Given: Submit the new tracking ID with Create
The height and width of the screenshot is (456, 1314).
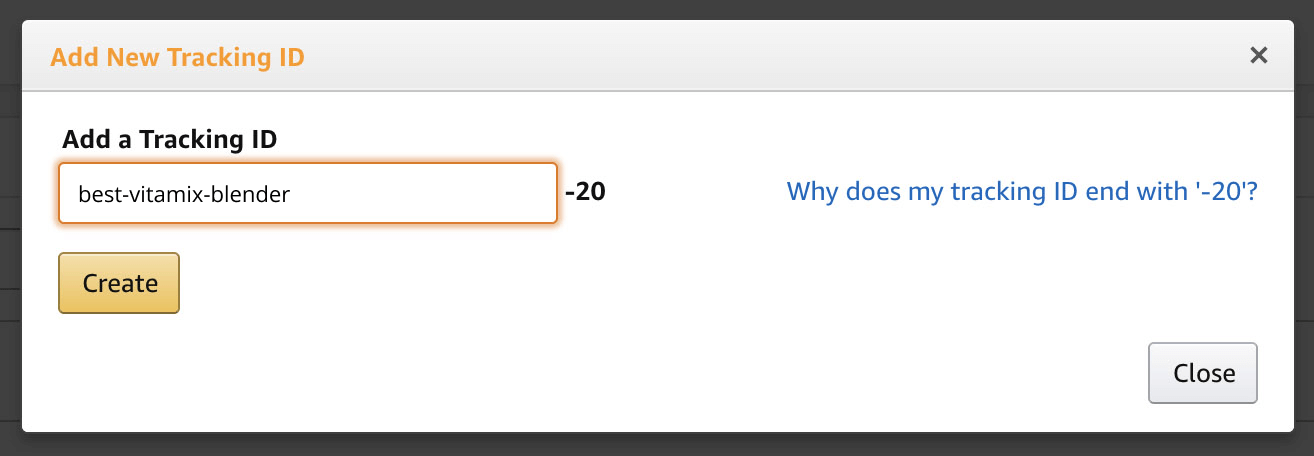Looking at the screenshot, I should (x=119, y=283).
